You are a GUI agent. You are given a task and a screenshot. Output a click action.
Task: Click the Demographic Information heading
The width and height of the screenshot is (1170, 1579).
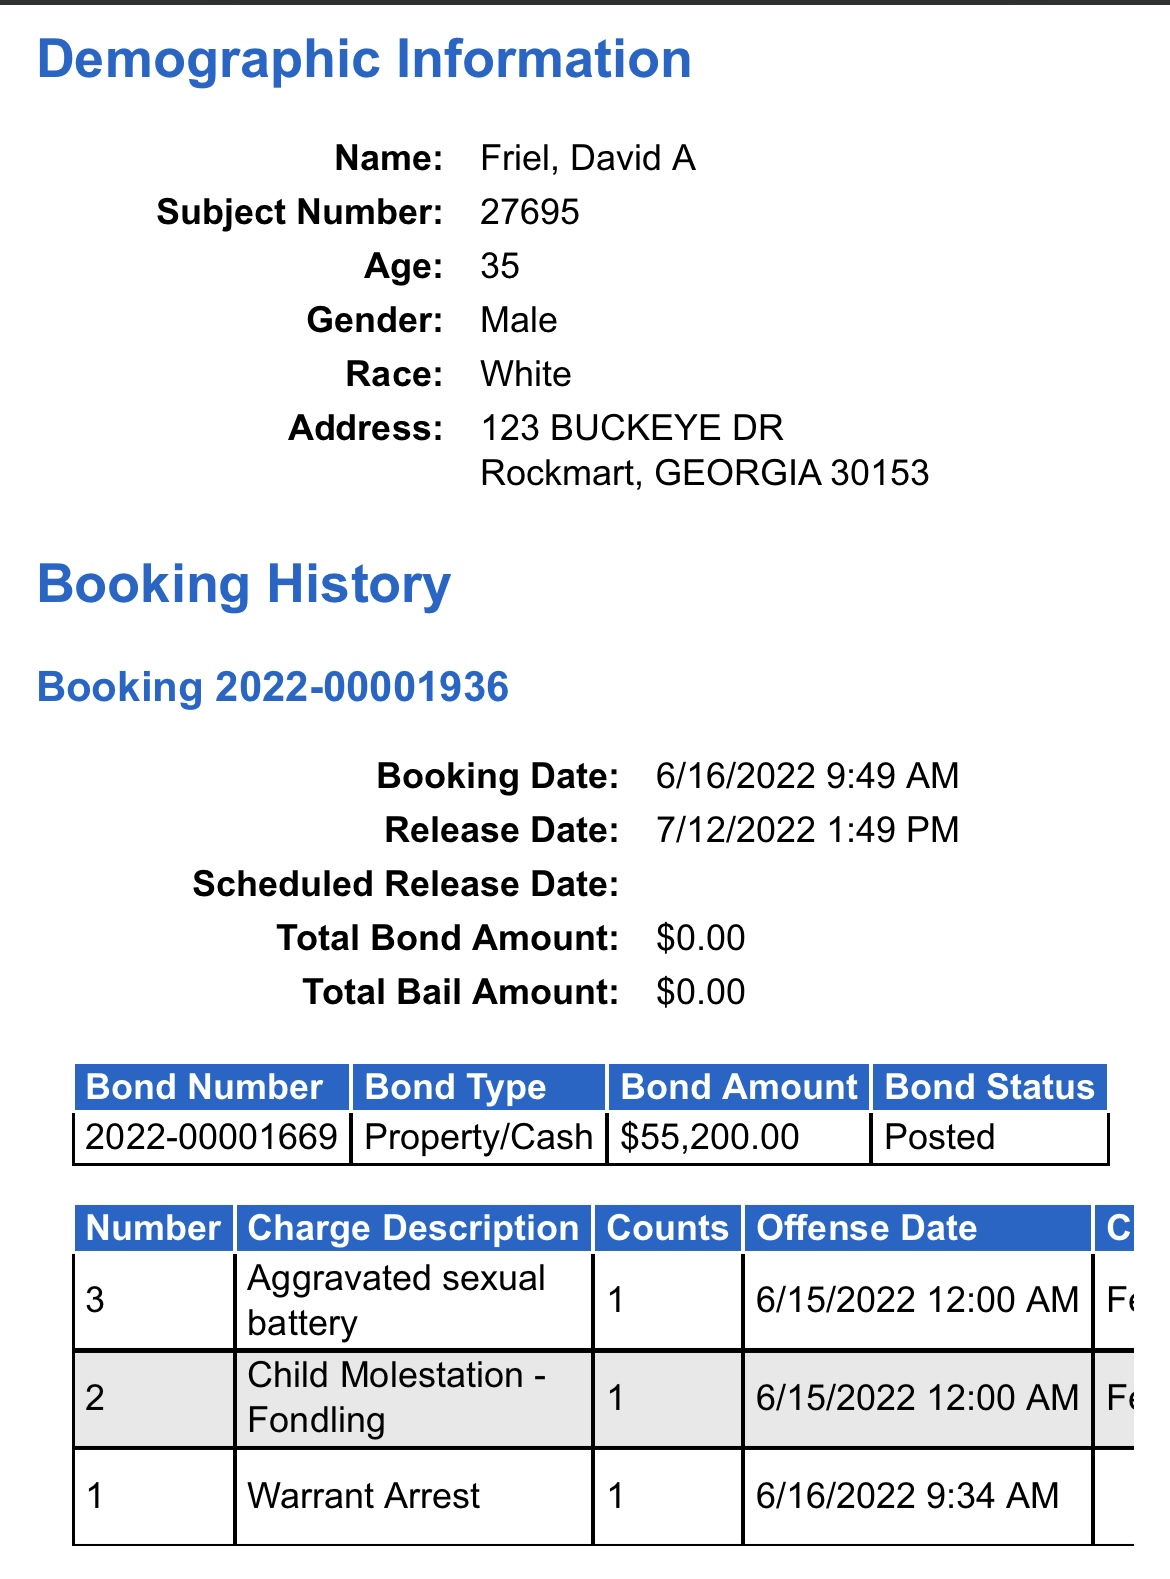pos(364,59)
